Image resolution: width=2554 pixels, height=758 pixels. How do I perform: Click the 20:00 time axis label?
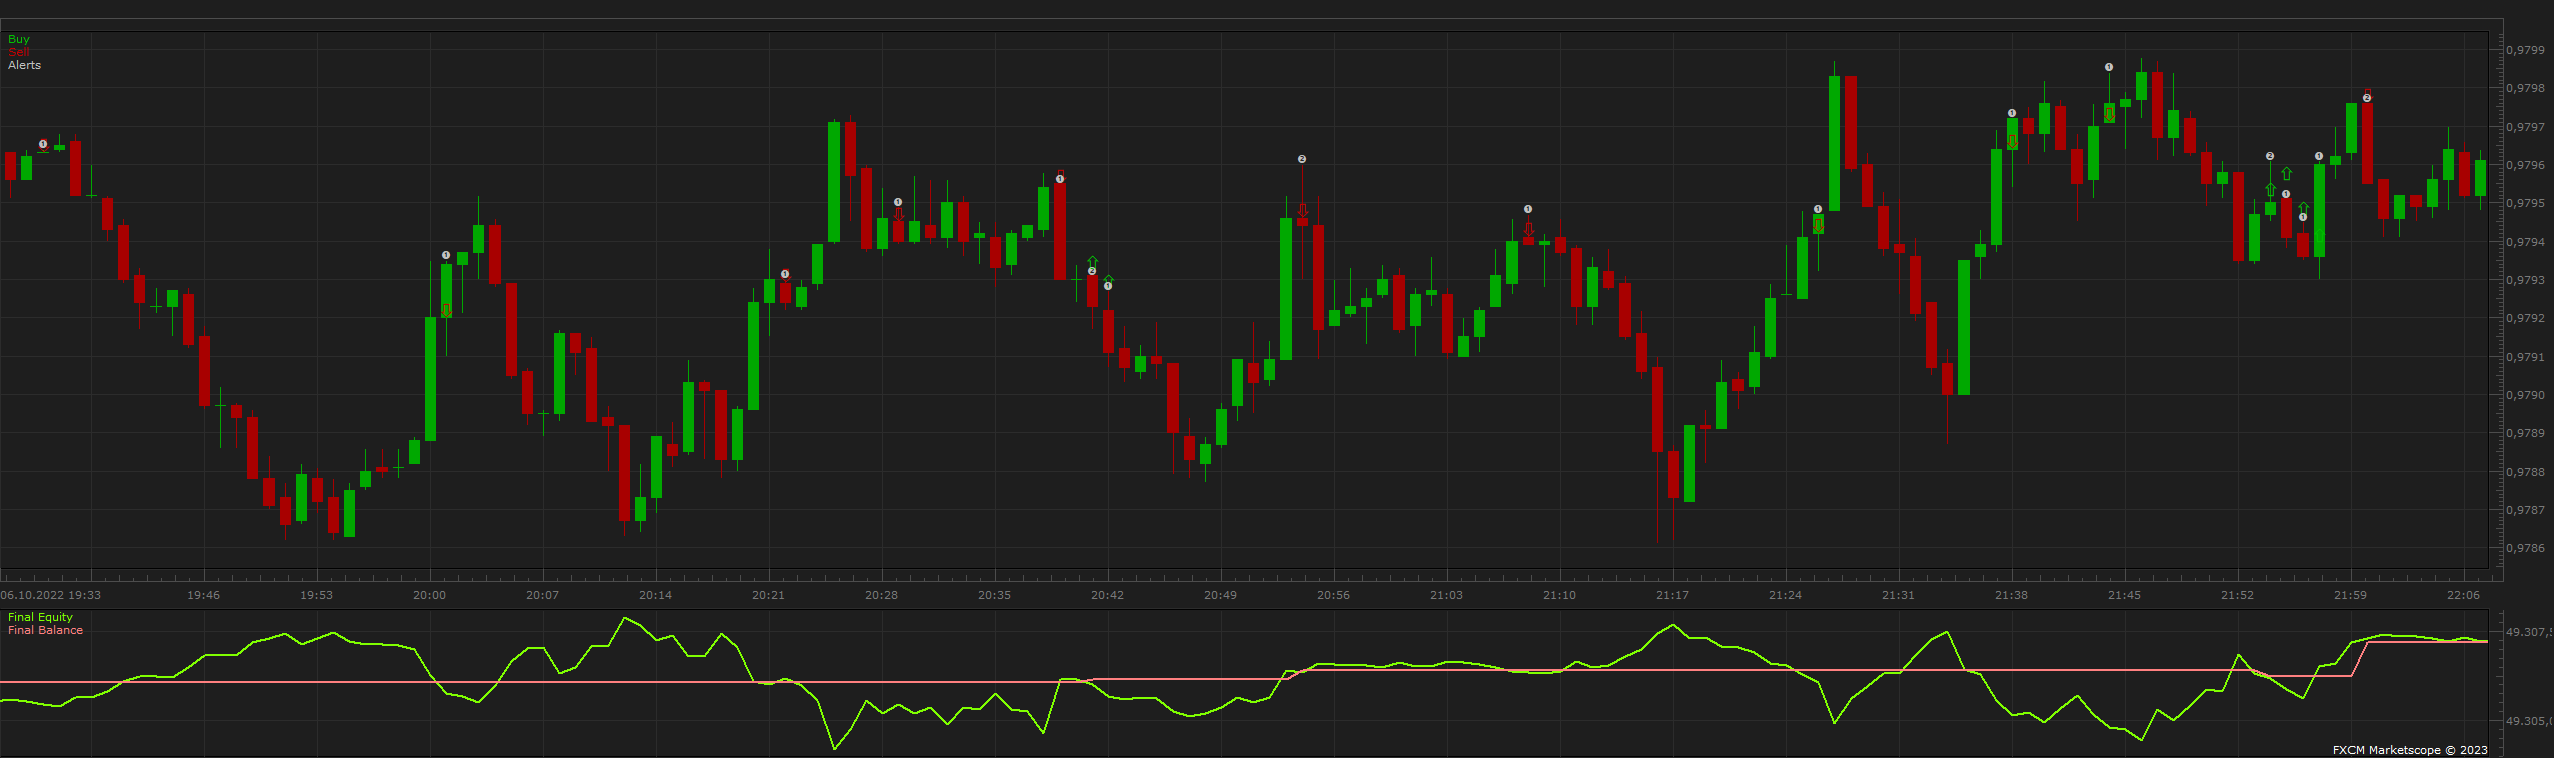click(x=430, y=595)
